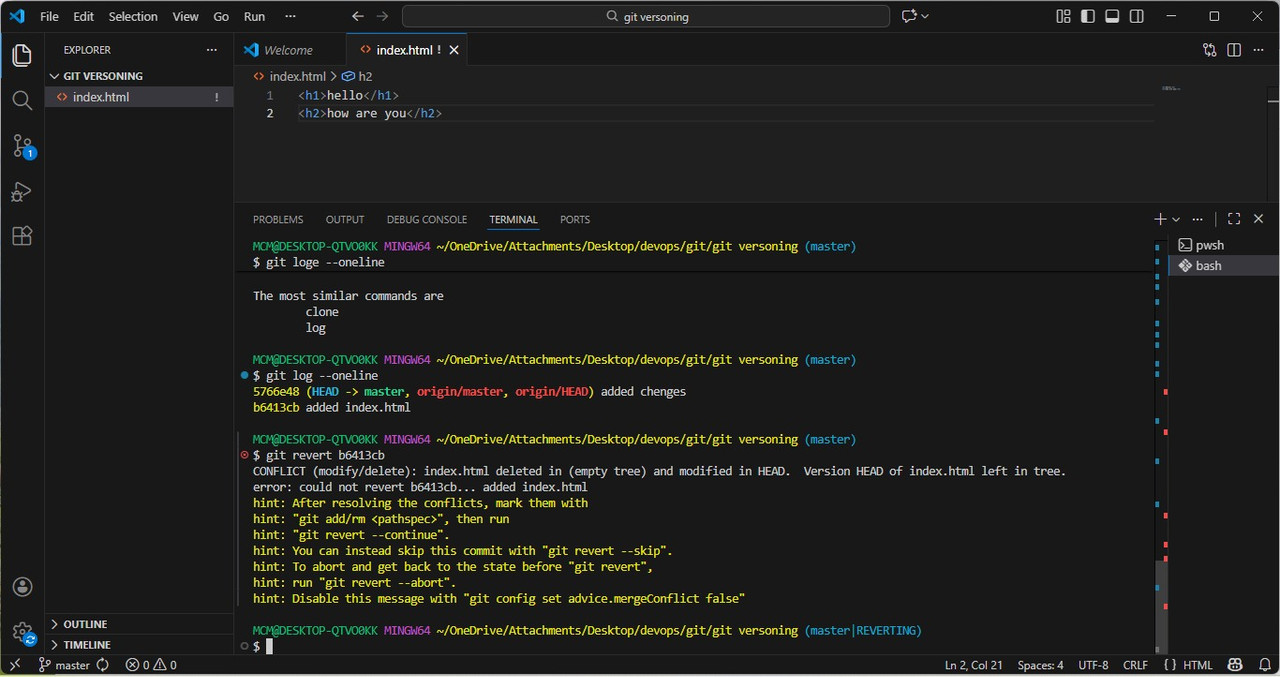Select the bash terminal instance
Image resolution: width=1280 pixels, height=677 pixels.
click(x=1223, y=265)
